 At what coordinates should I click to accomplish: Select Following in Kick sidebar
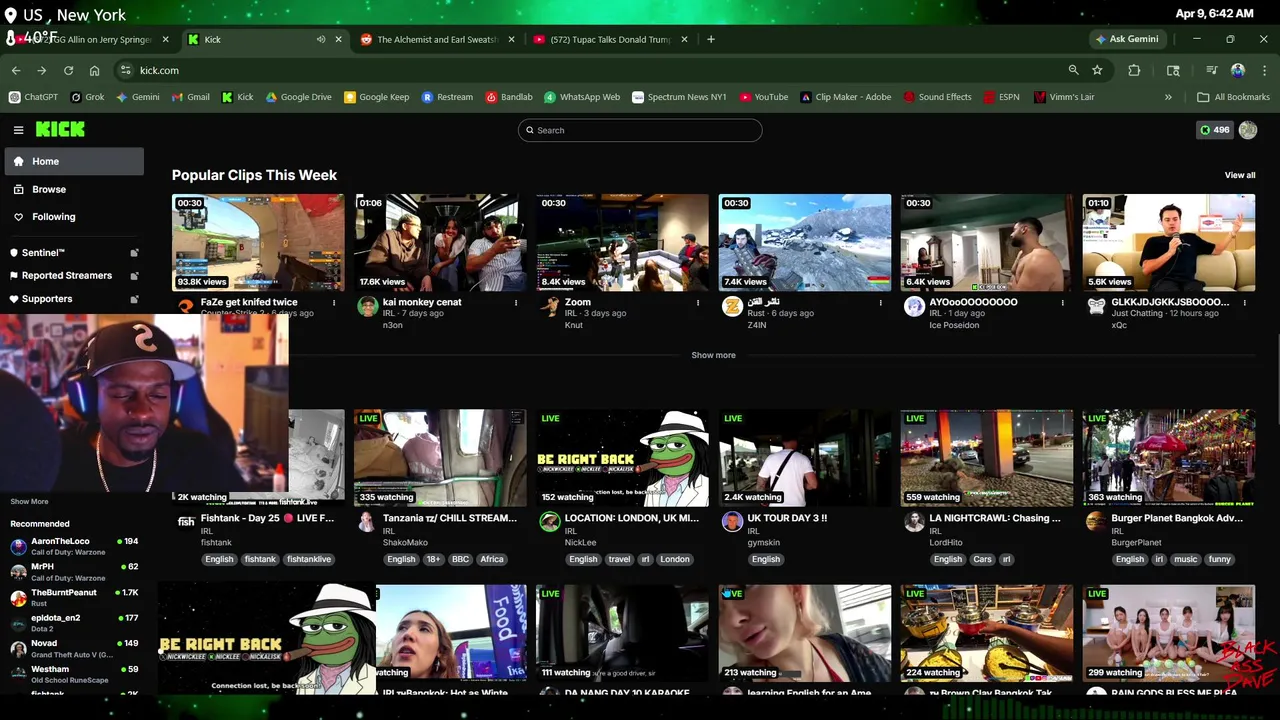(x=74, y=216)
